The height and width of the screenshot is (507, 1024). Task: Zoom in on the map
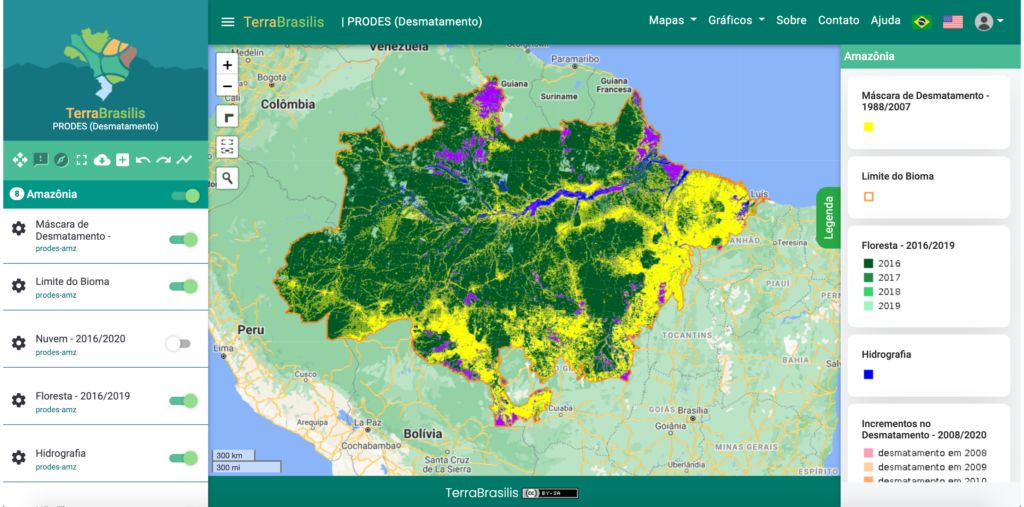pyautogui.click(x=227, y=65)
